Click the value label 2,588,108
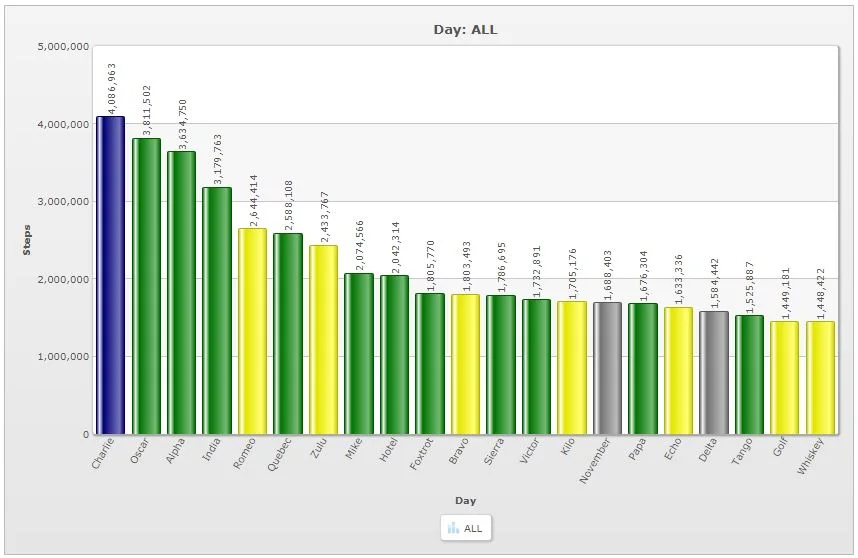858x558 pixels. 288,206
